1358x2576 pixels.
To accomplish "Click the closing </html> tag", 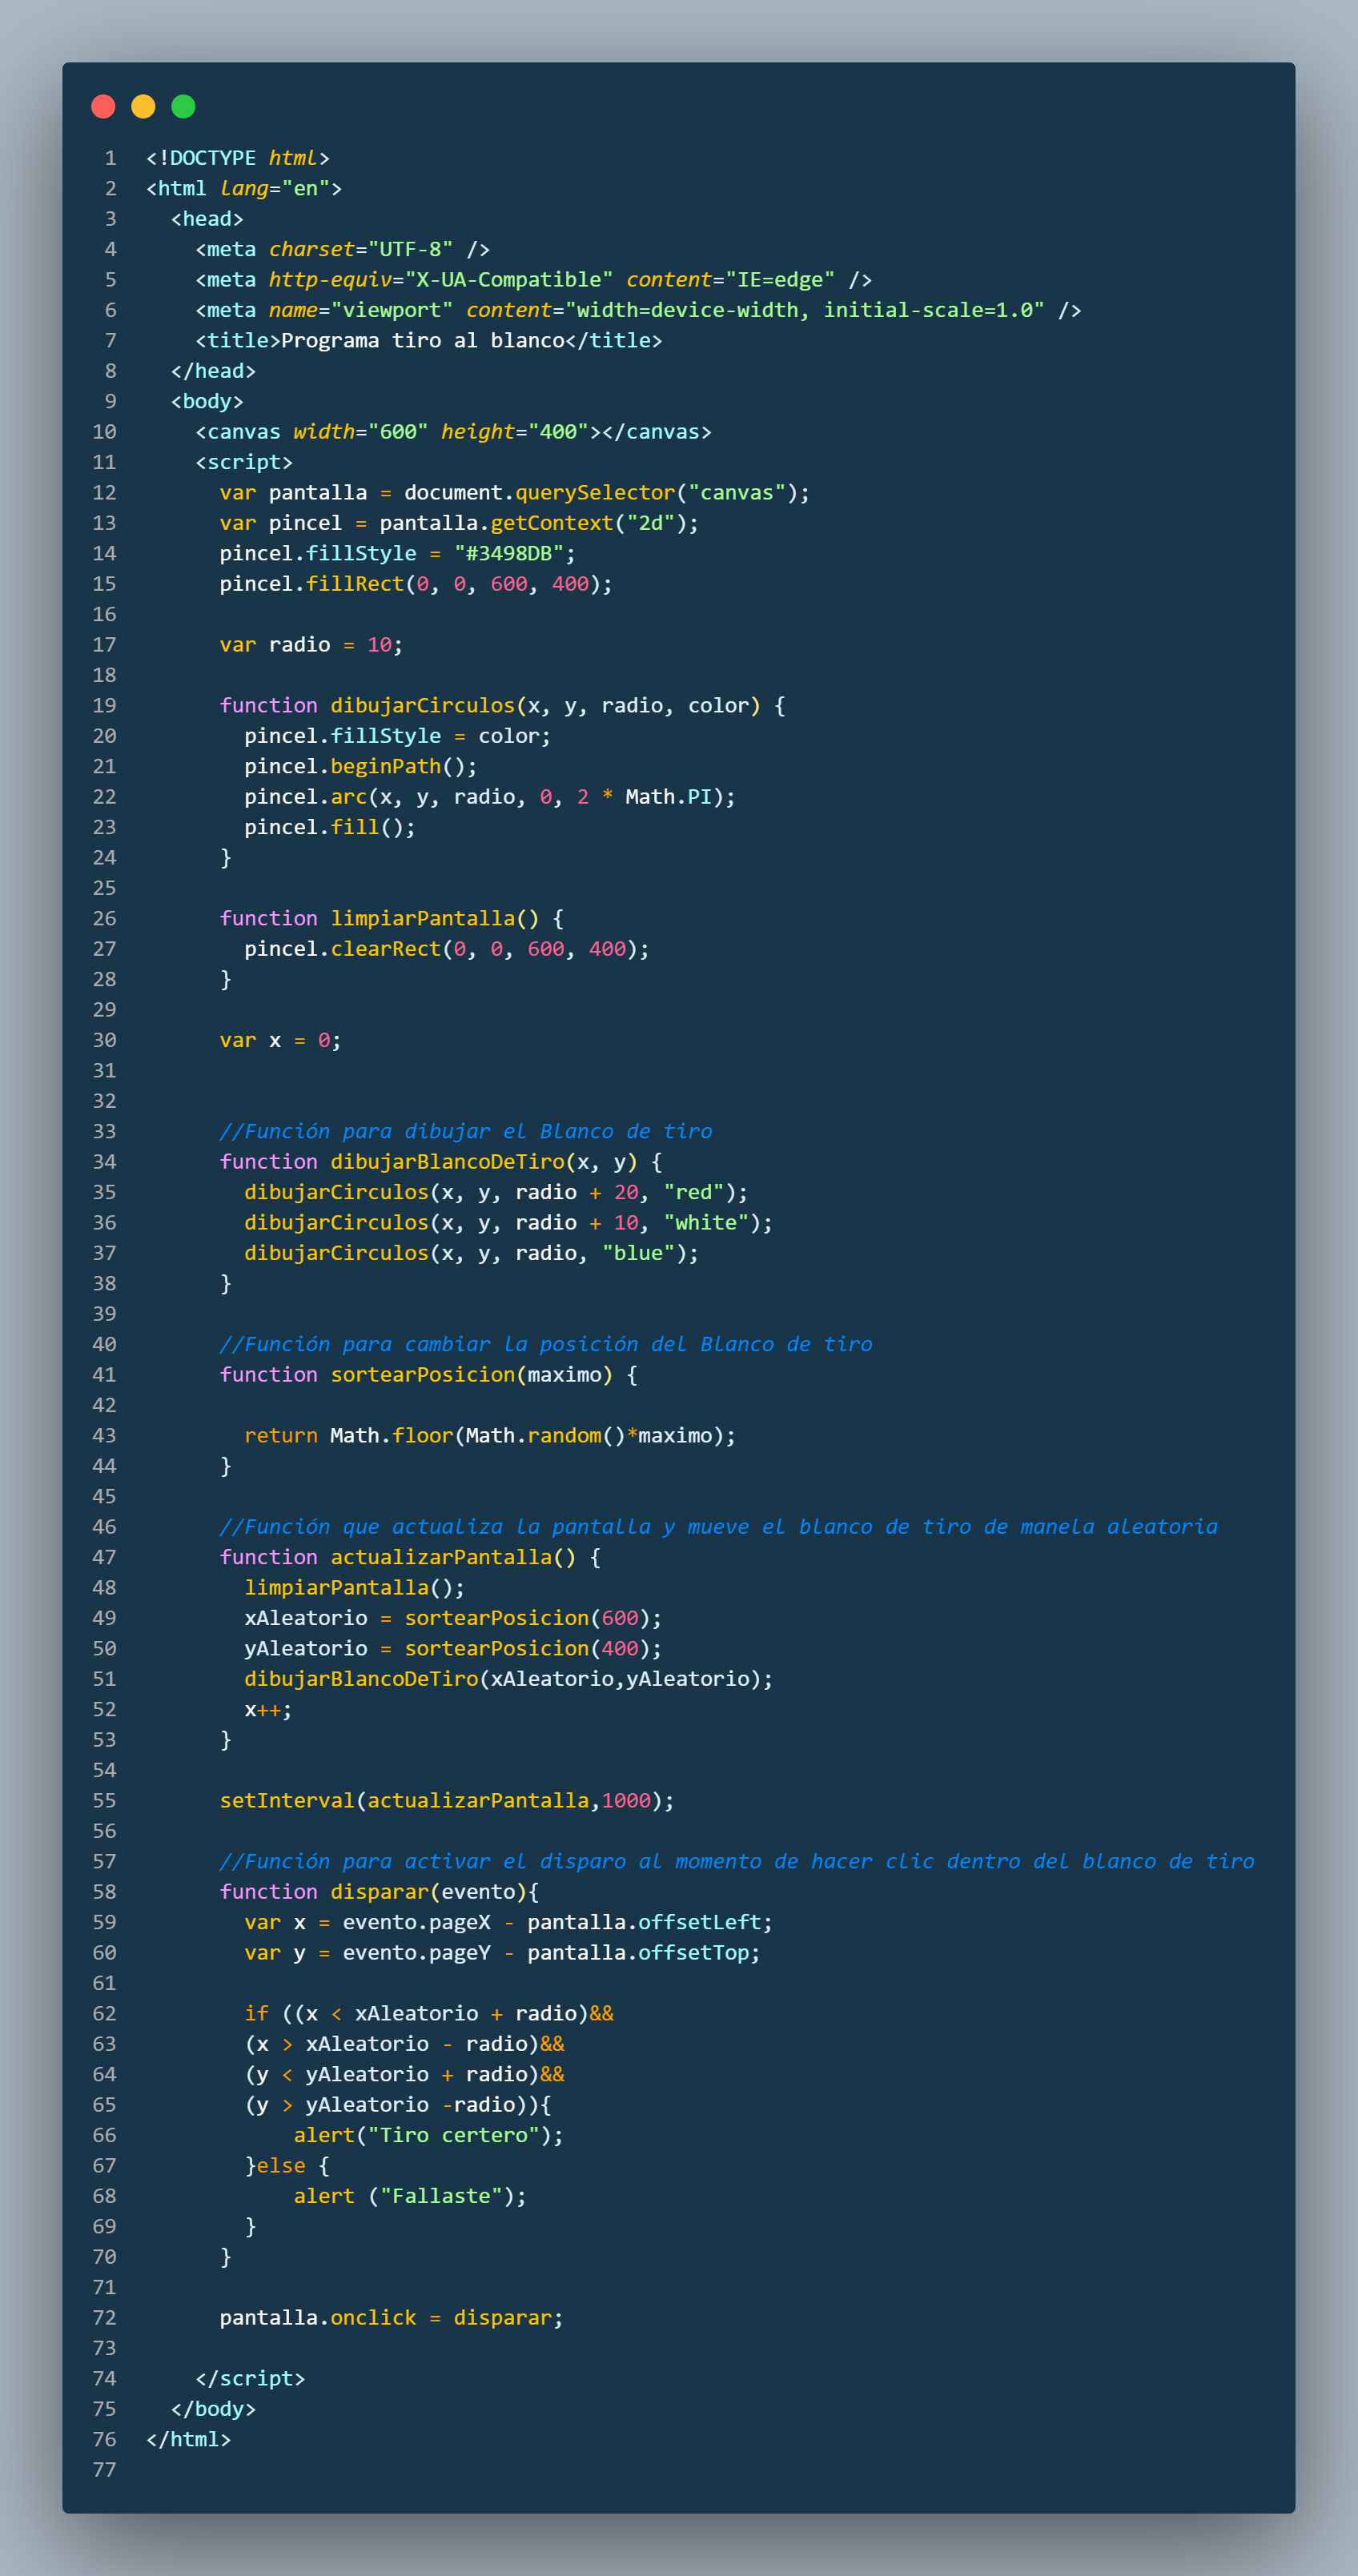I will tap(188, 2439).
